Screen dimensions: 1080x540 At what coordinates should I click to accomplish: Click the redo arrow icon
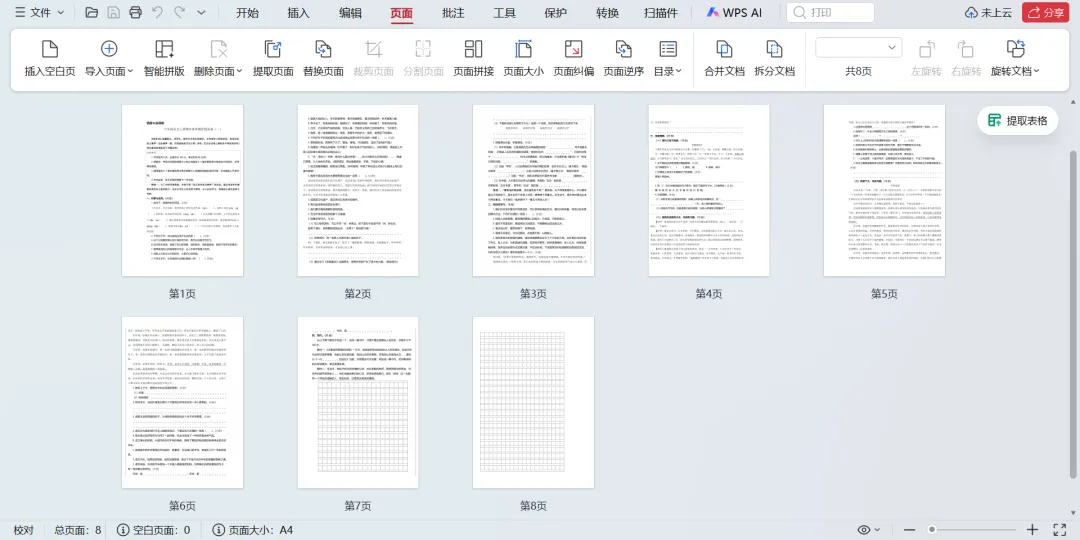[x=180, y=12]
